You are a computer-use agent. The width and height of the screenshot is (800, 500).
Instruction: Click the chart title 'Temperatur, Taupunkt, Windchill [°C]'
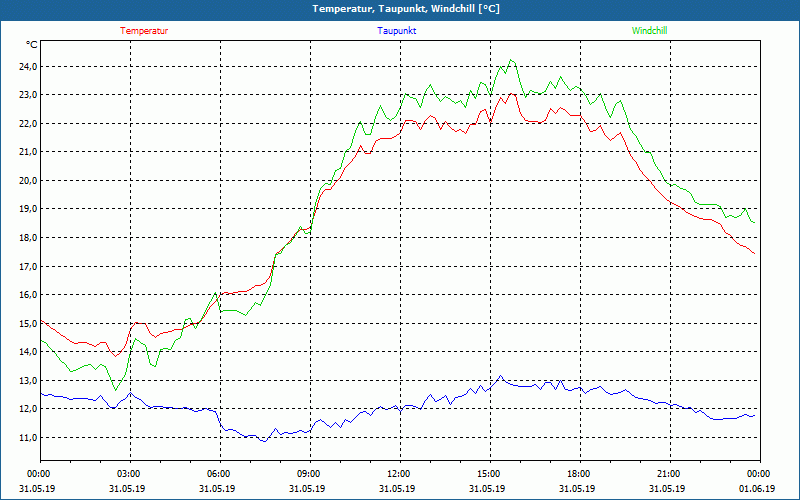pyautogui.click(x=406, y=9)
